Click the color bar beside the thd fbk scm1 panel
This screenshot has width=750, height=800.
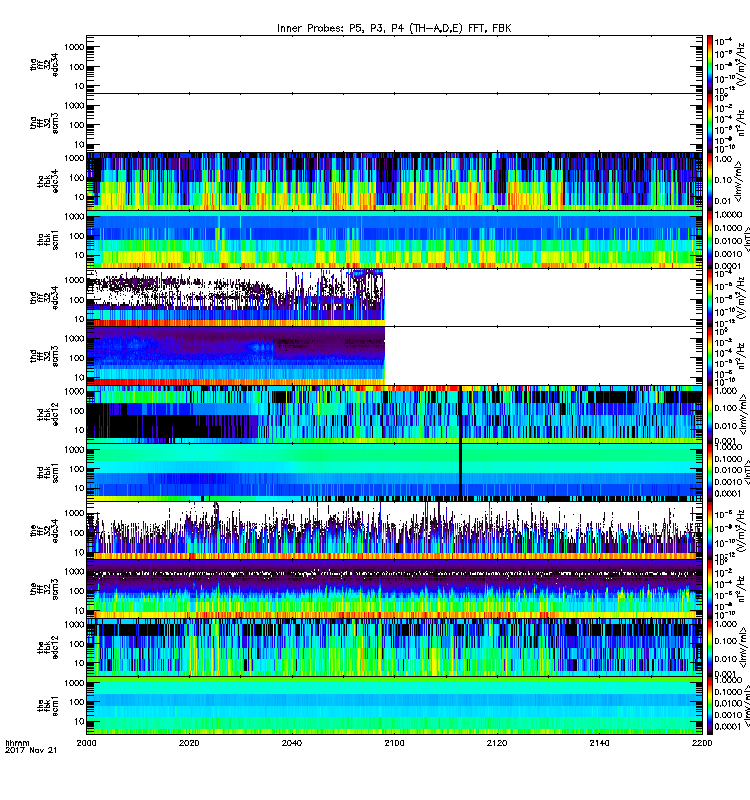click(710, 472)
